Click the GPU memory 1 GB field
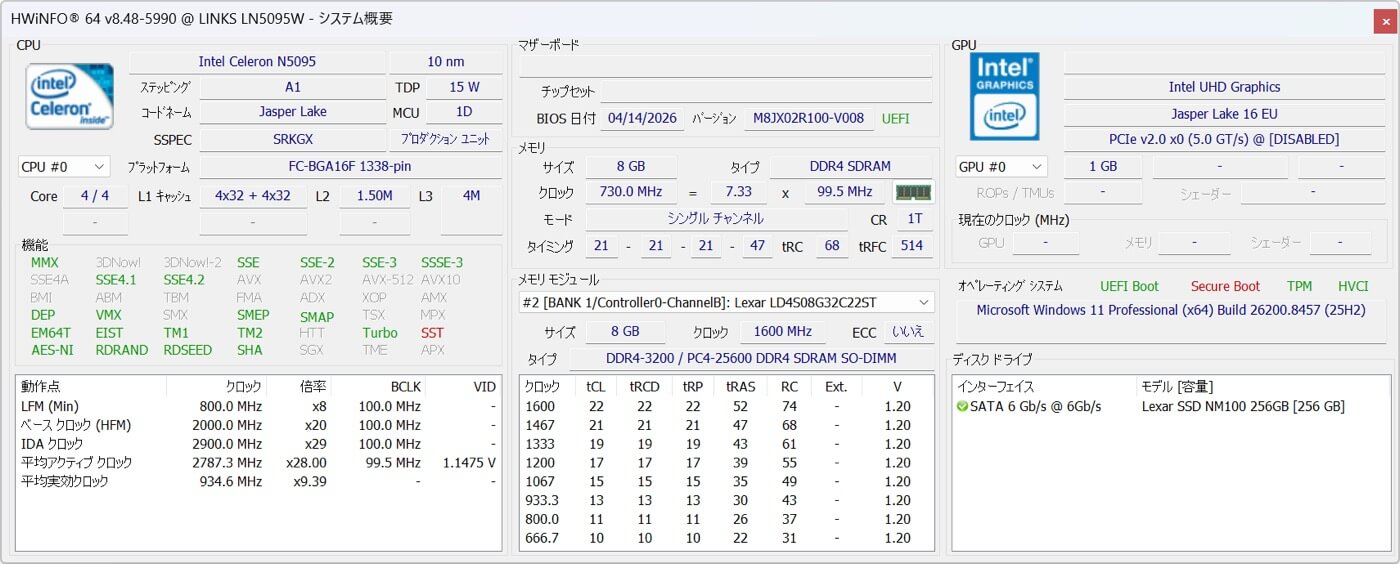This screenshot has height=564, width=1400. click(1103, 167)
